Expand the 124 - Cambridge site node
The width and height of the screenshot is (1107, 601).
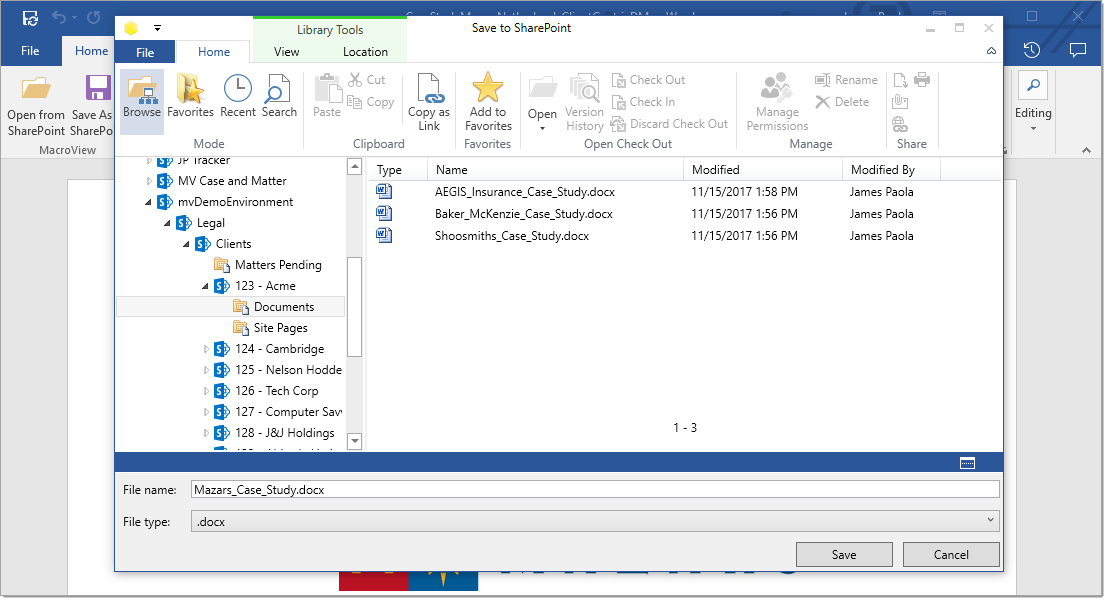tap(206, 348)
